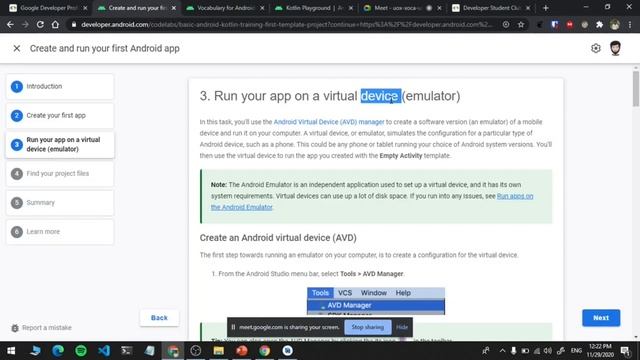640x360 pixels.
Task: Select step 3 Run your app on a virtual device
Action: (x=60, y=144)
